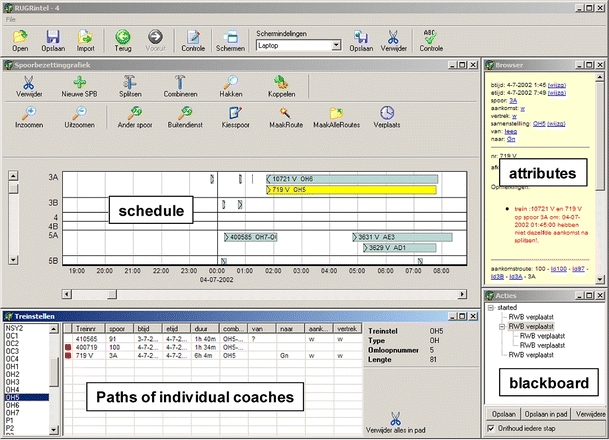Viewport: 609px width, 440px height.
Task: Toggle the Onthoud iedere stap checkbox
Action: (x=491, y=428)
